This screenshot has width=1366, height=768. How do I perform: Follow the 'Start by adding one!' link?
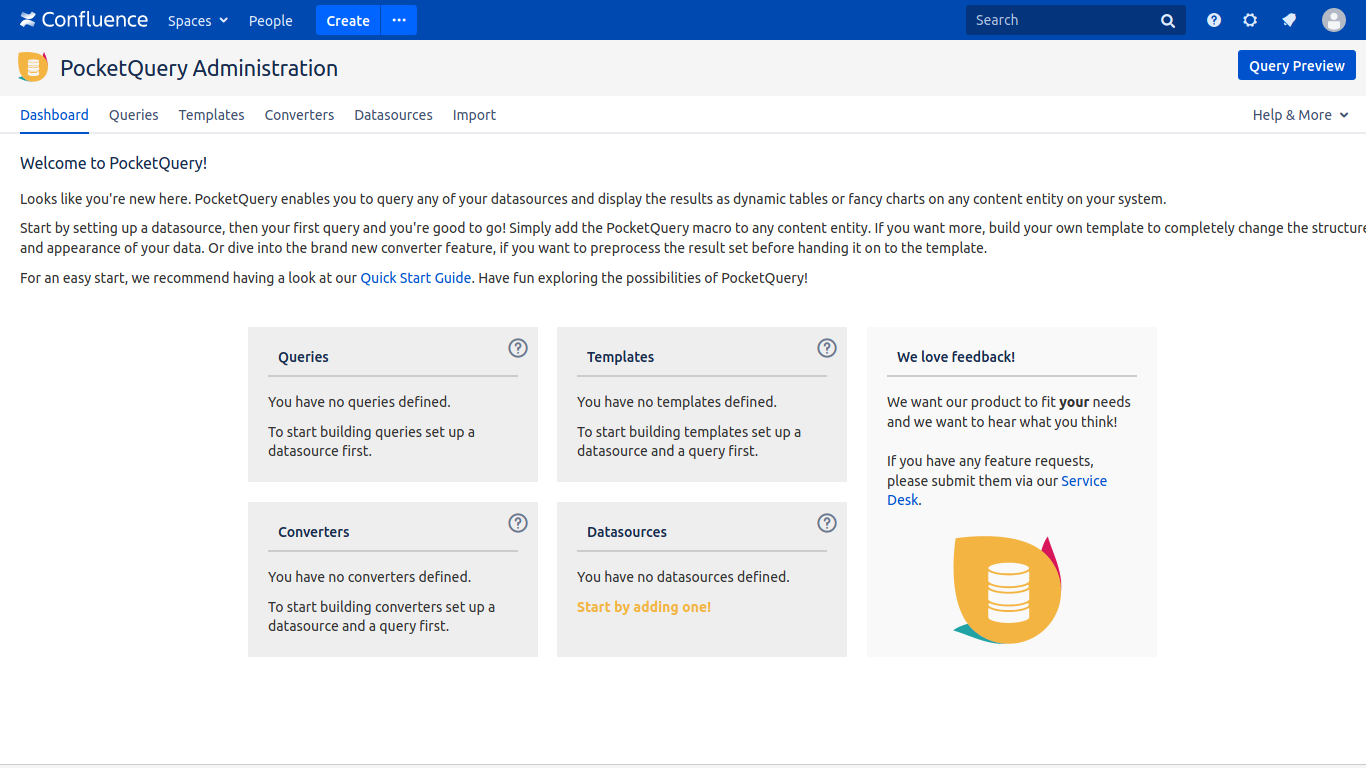coord(644,607)
